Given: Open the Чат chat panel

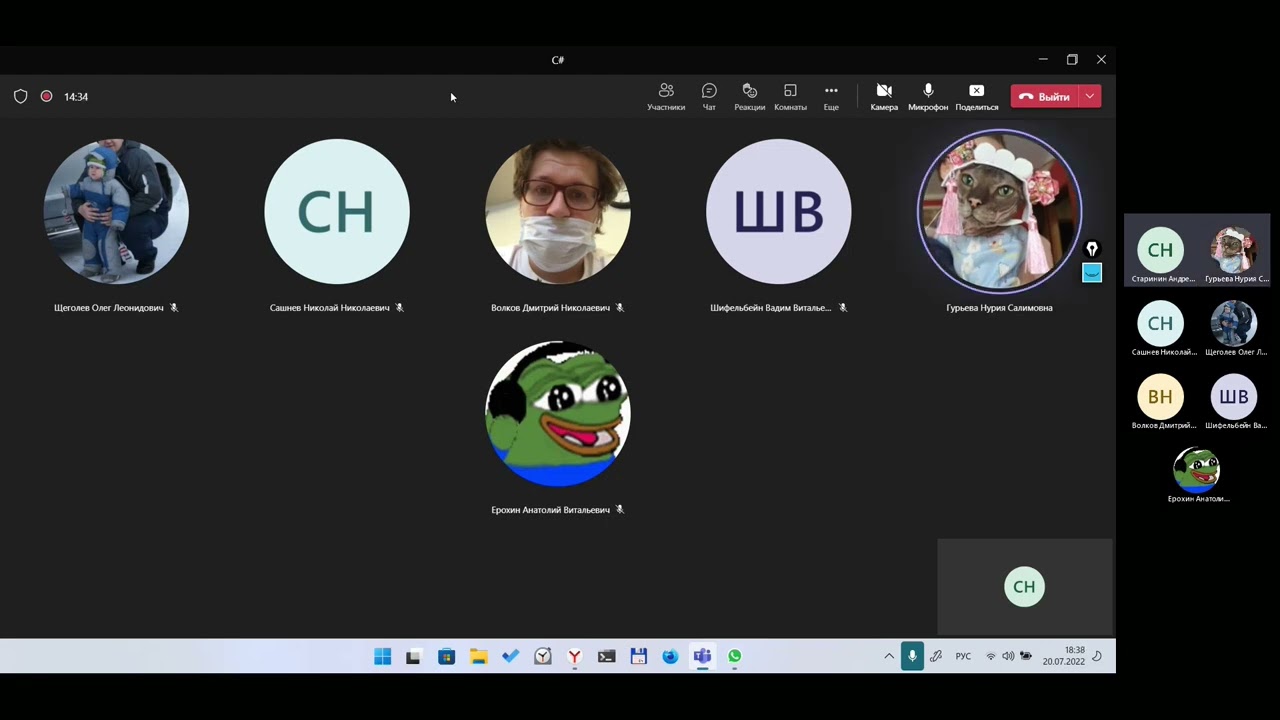Looking at the screenshot, I should pyautogui.click(x=709, y=96).
